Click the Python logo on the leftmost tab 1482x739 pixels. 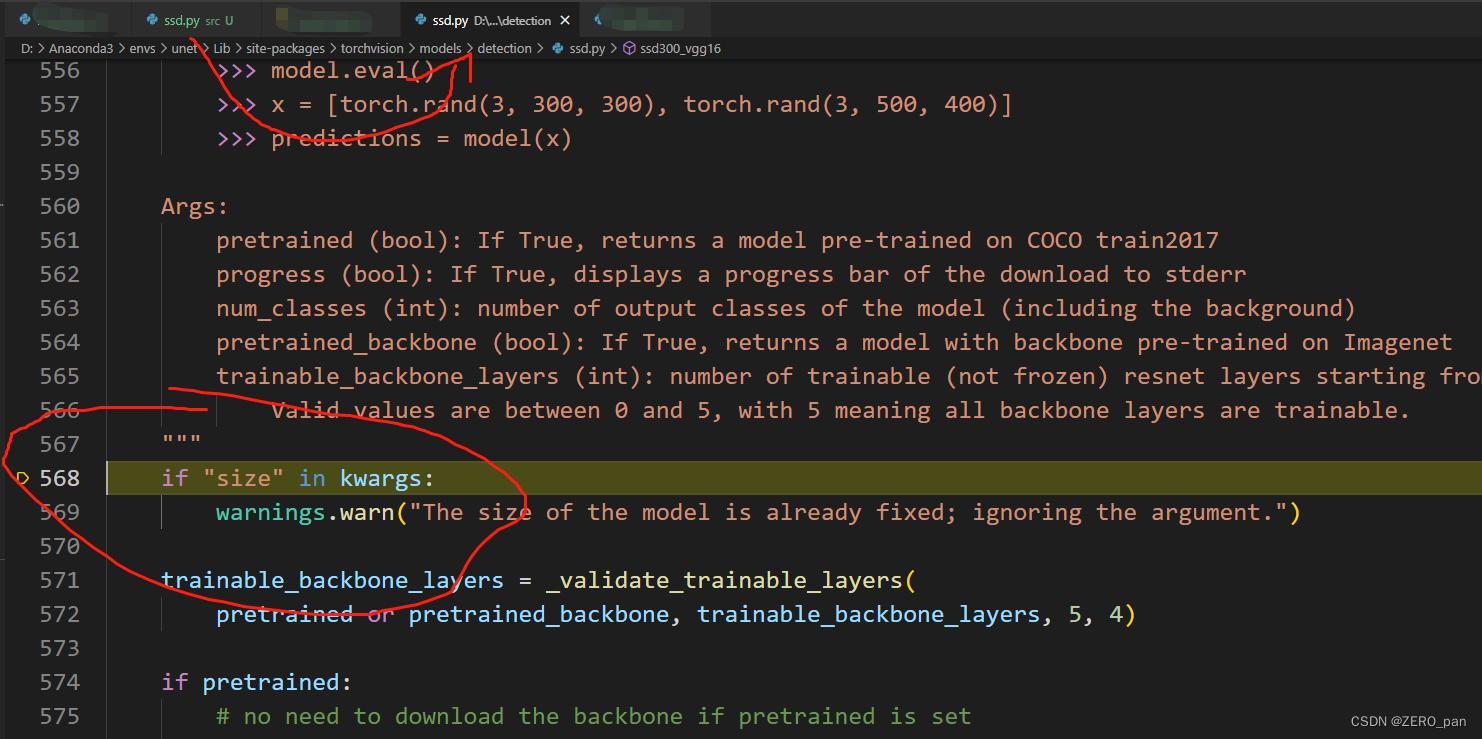pyautogui.click(x=23, y=20)
